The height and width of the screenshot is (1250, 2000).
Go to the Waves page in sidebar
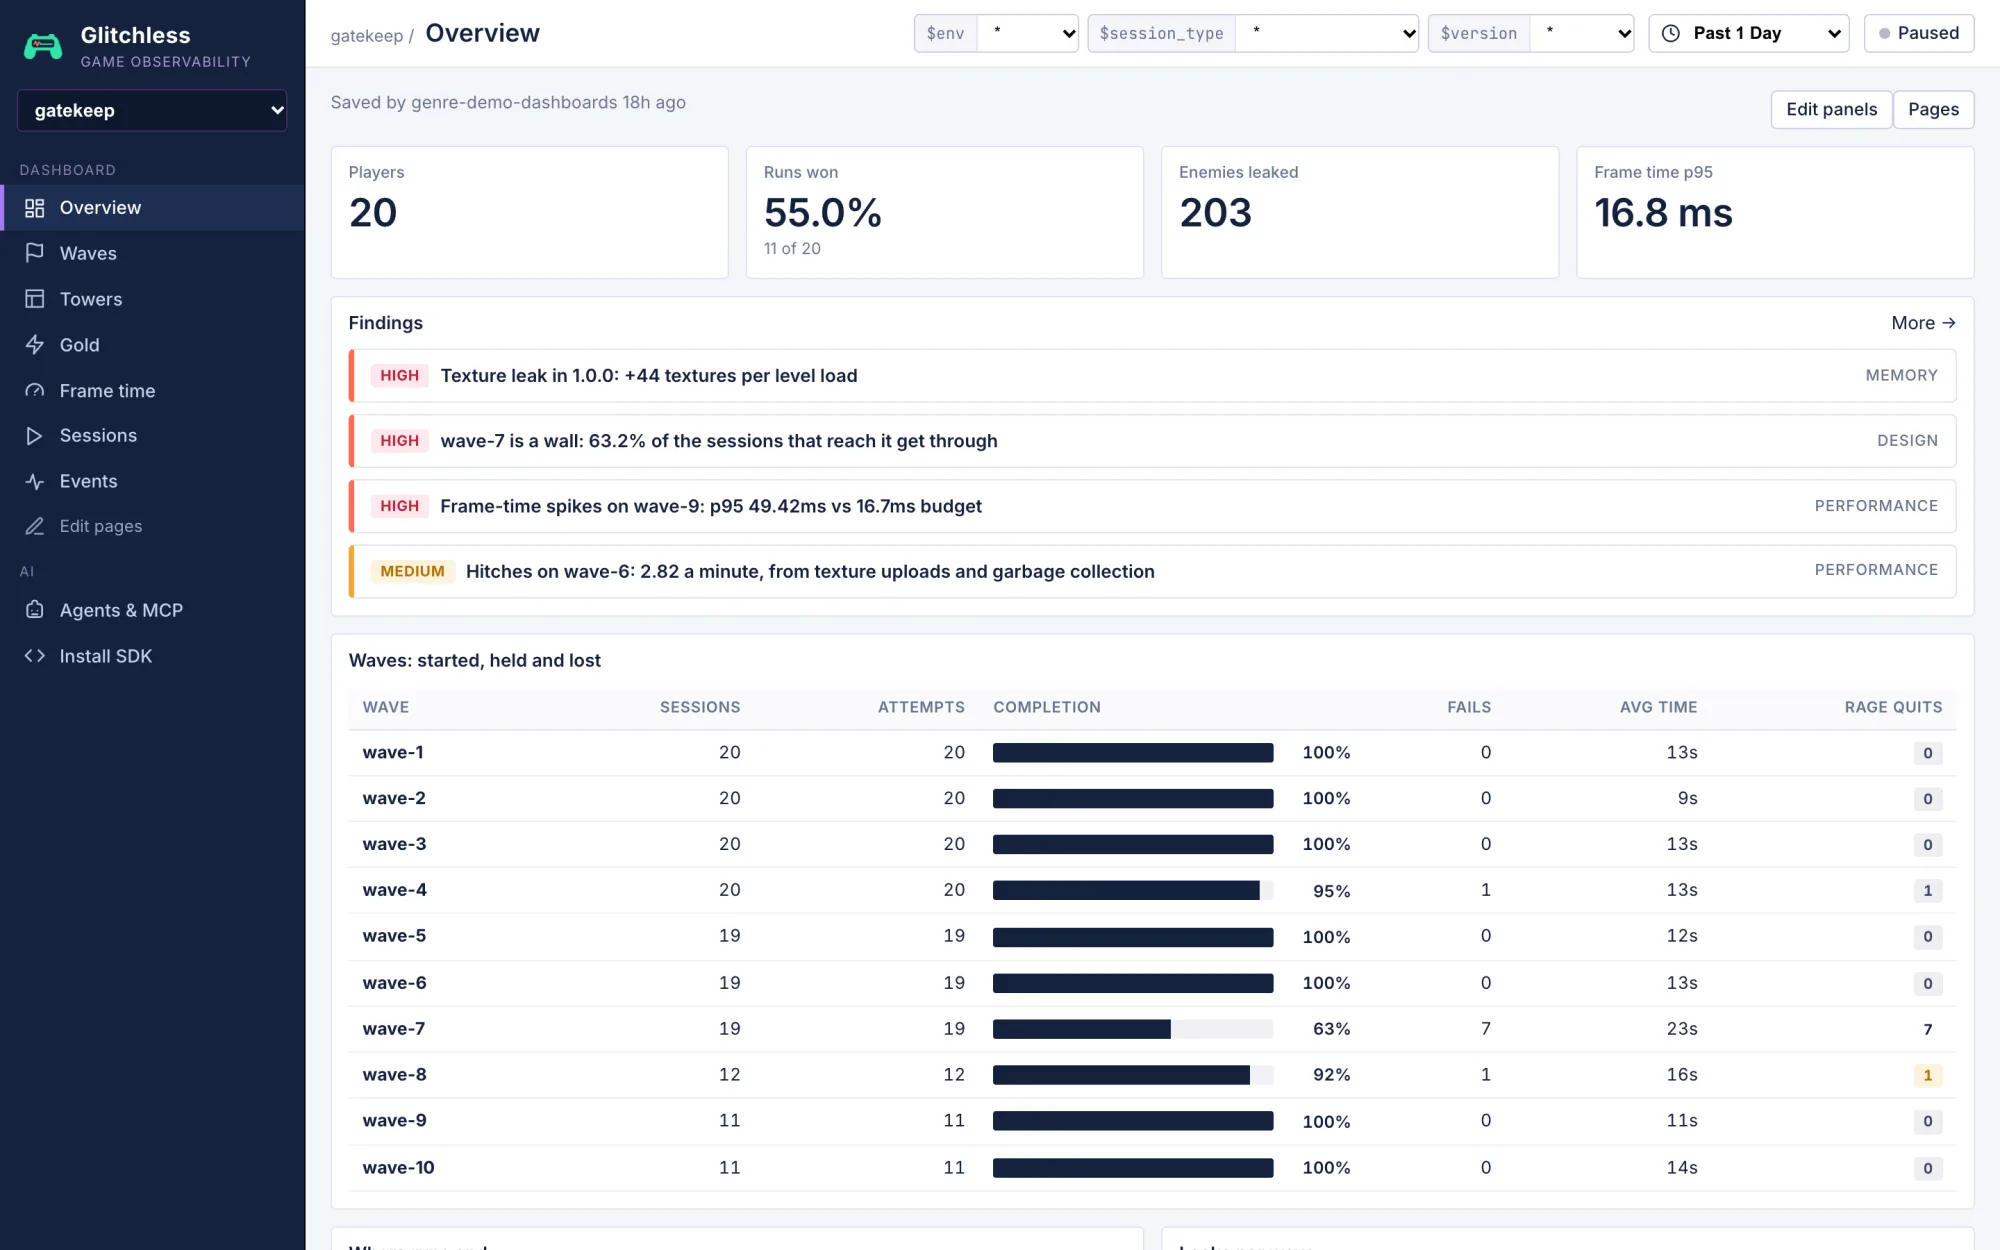152,253
